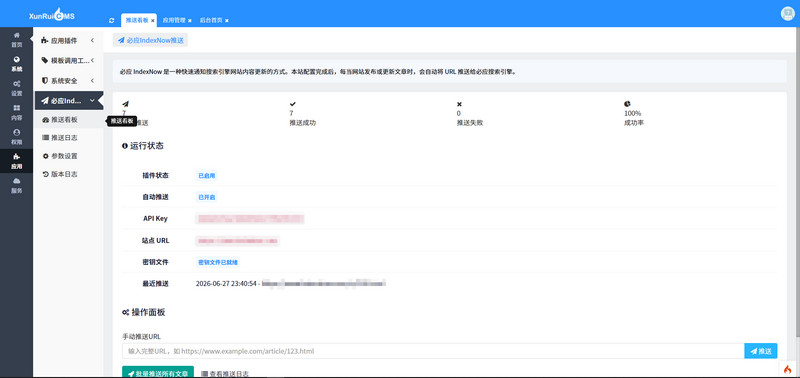Click the 密钥文件已就绪 badge
This screenshot has width=800, height=378.
tap(218, 262)
